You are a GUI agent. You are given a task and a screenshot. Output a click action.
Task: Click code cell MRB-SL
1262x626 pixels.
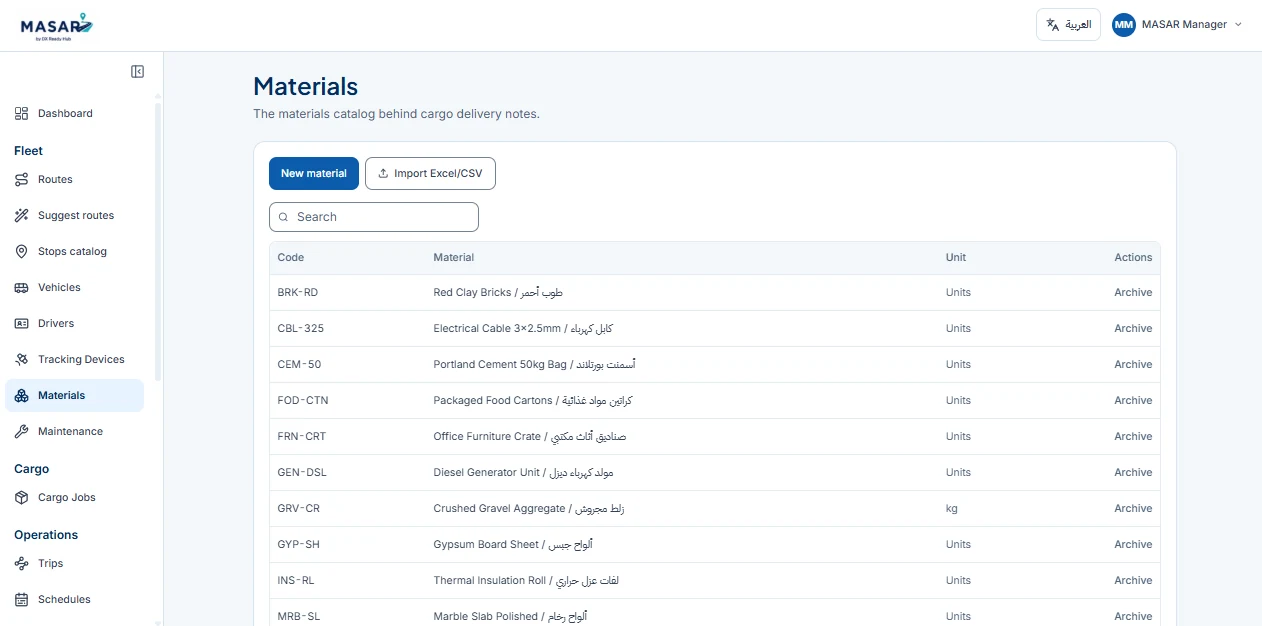(x=299, y=617)
